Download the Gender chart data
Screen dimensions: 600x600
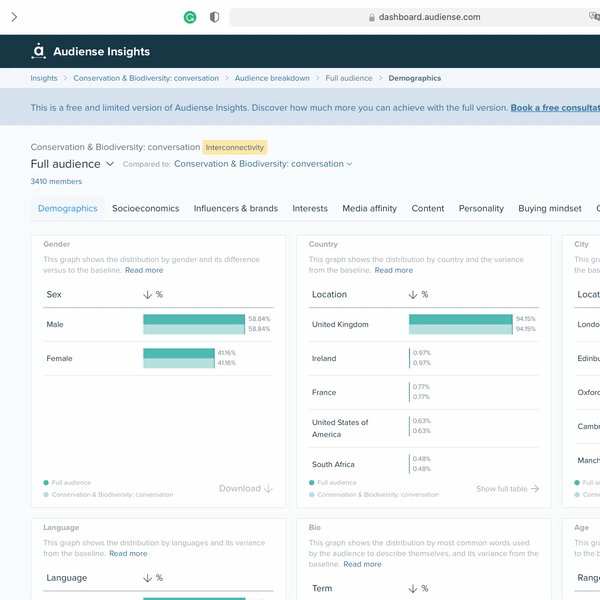tap(246, 489)
